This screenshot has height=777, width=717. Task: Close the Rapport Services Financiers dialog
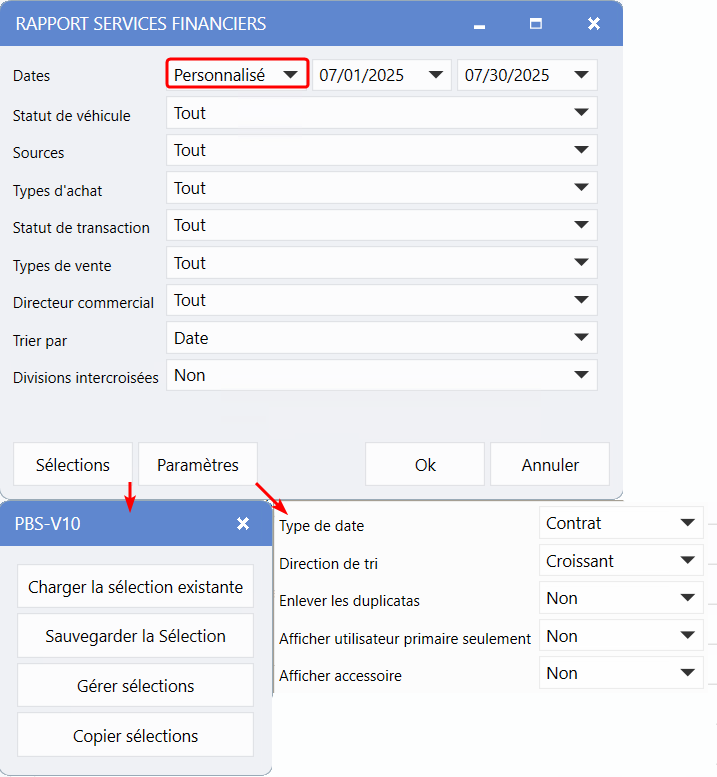[x=593, y=23]
